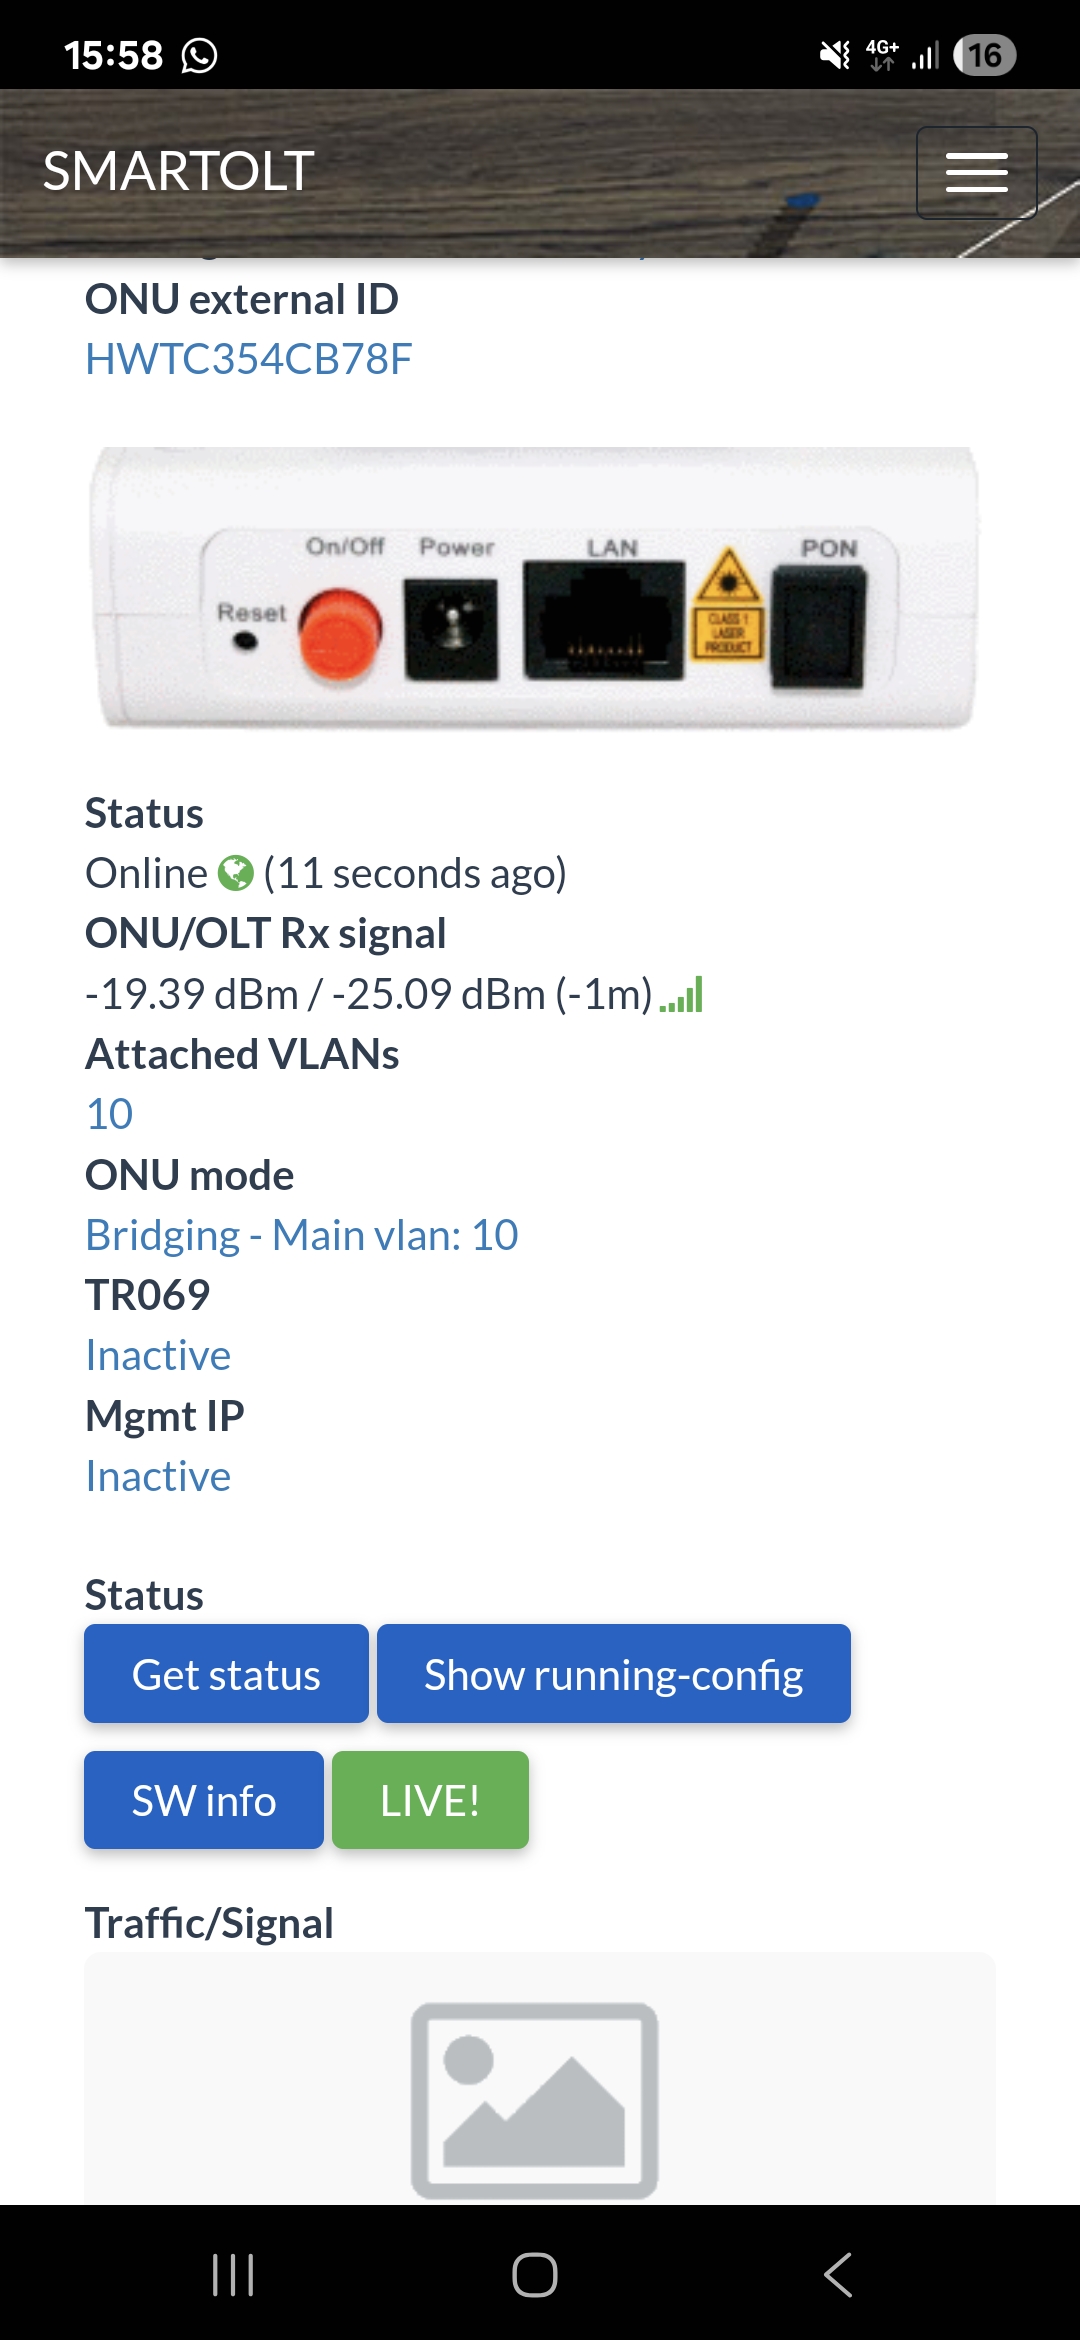Screen dimensions: 1080x2340
Task: Tap the Android back arrow
Action: click(x=838, y=2275)
